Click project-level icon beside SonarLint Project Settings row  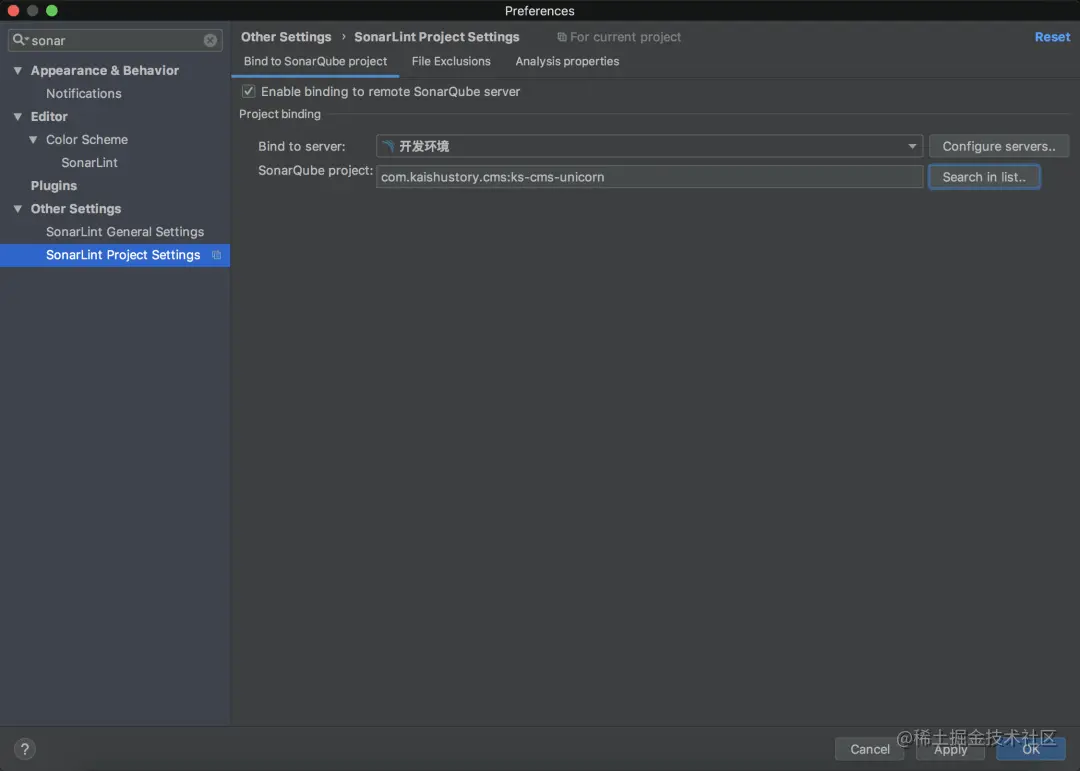pyautogui.click(x=216, y=255)
